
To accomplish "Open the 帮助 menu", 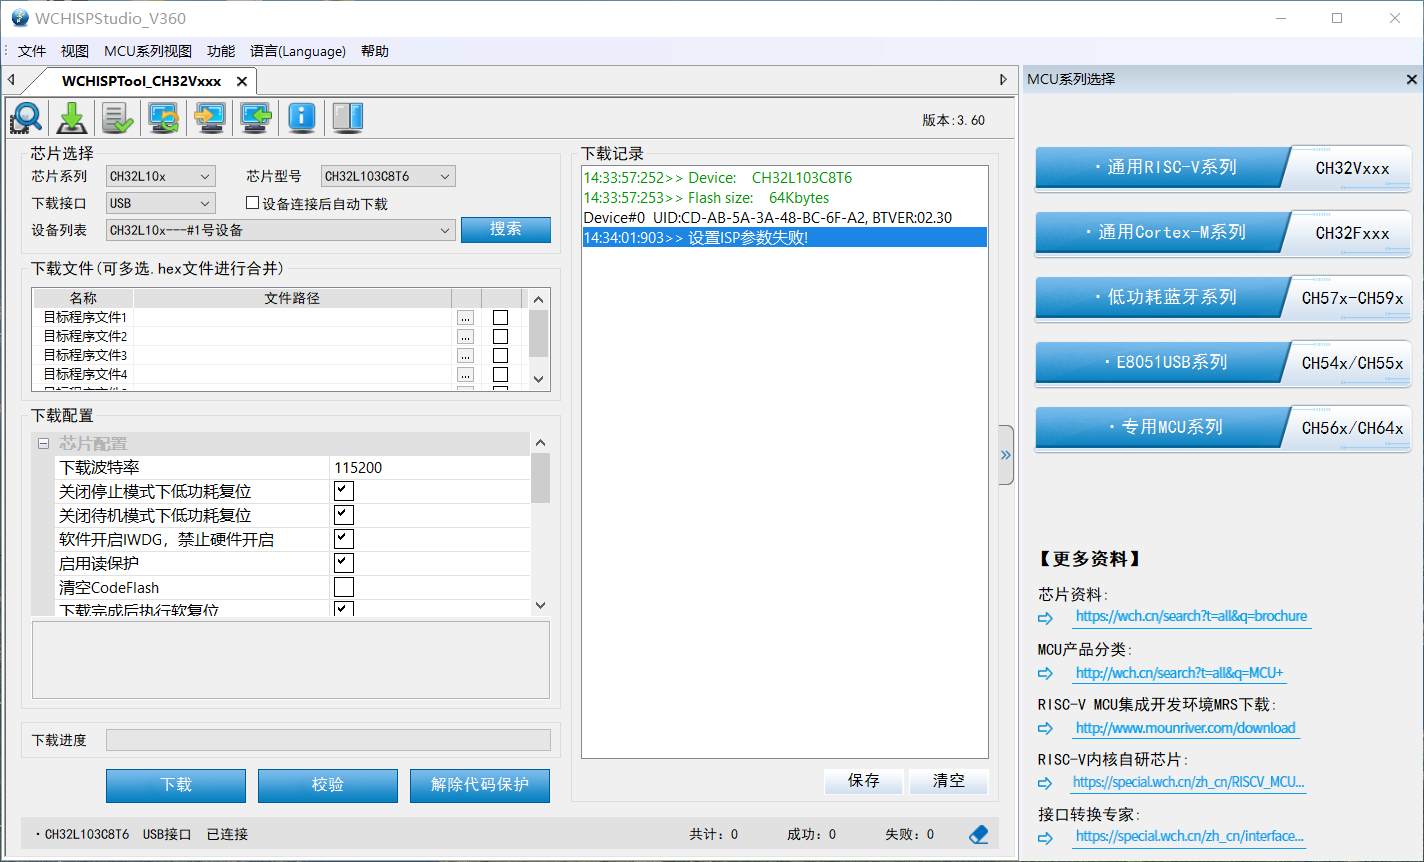I will point(375,51).
